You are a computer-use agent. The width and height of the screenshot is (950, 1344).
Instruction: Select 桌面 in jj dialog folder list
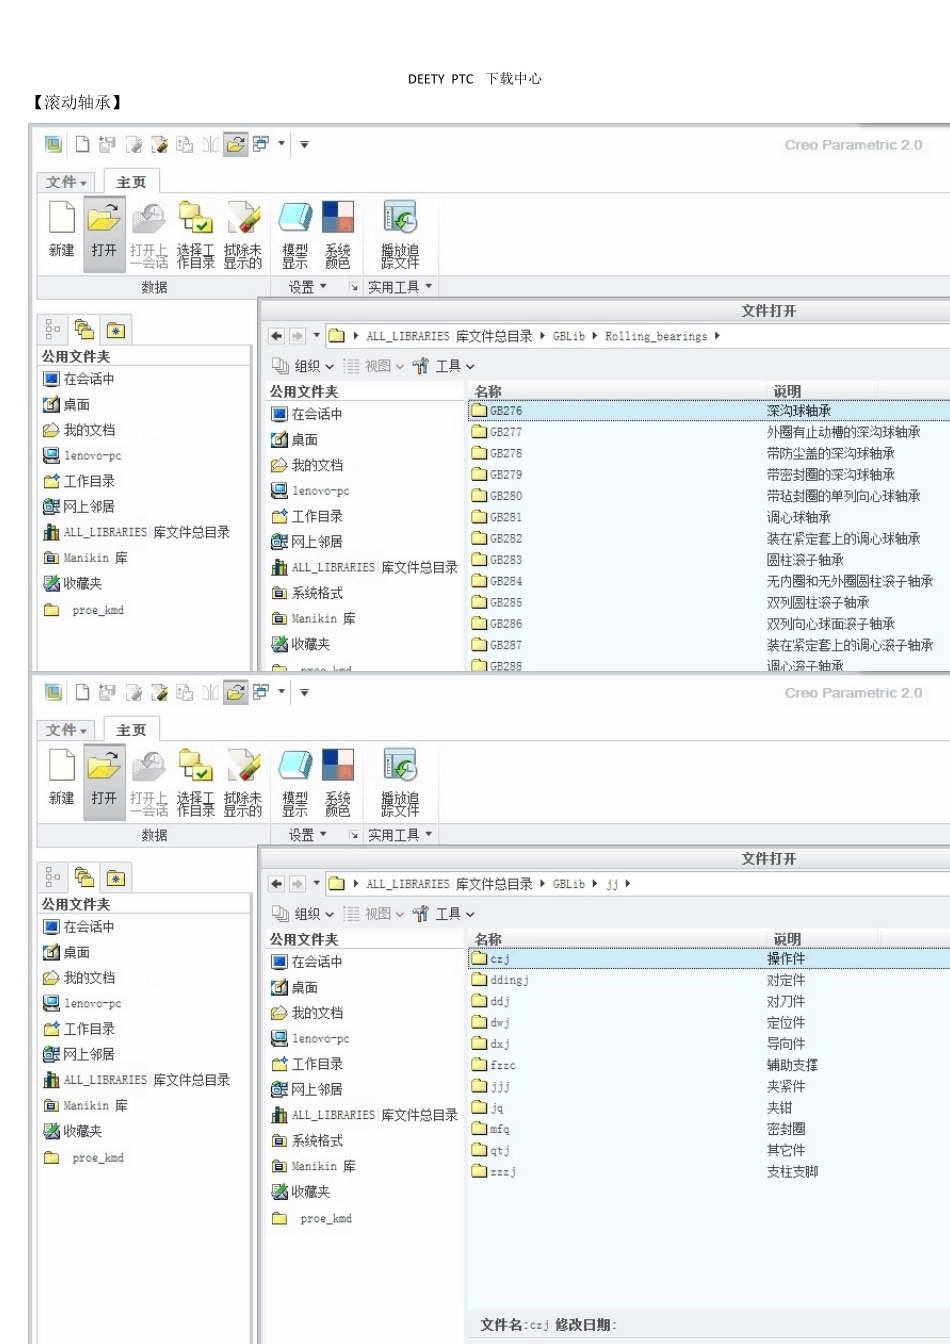[x=295, y=987]
